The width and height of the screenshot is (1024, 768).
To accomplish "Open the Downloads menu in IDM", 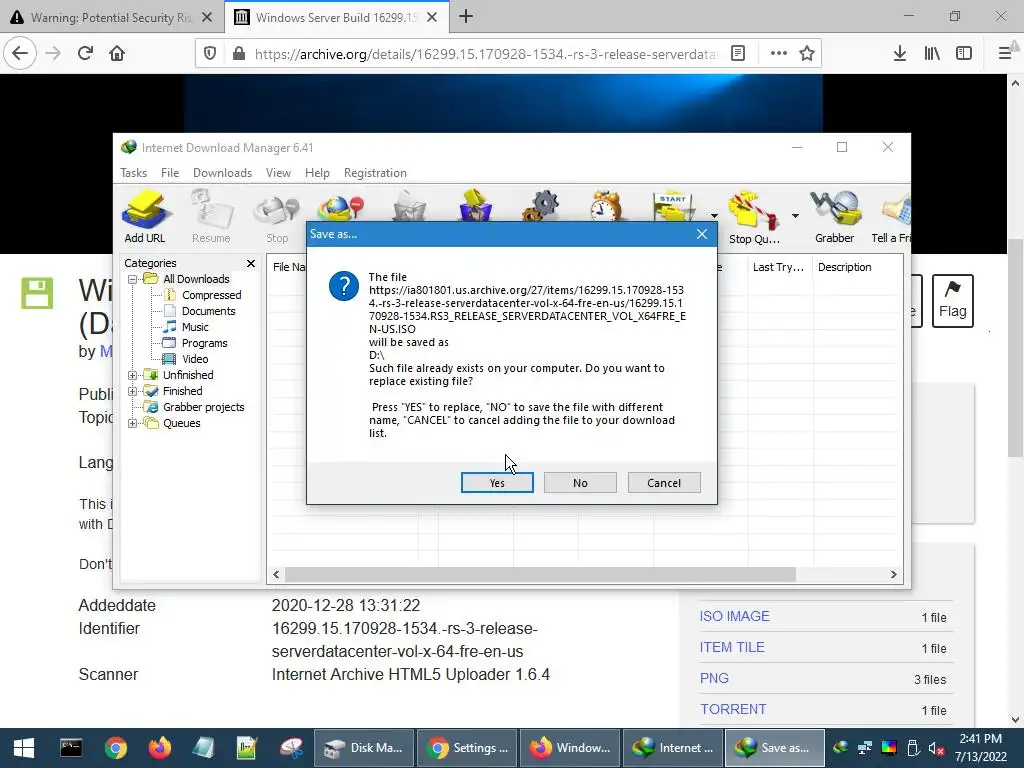I will coord(222,173).
